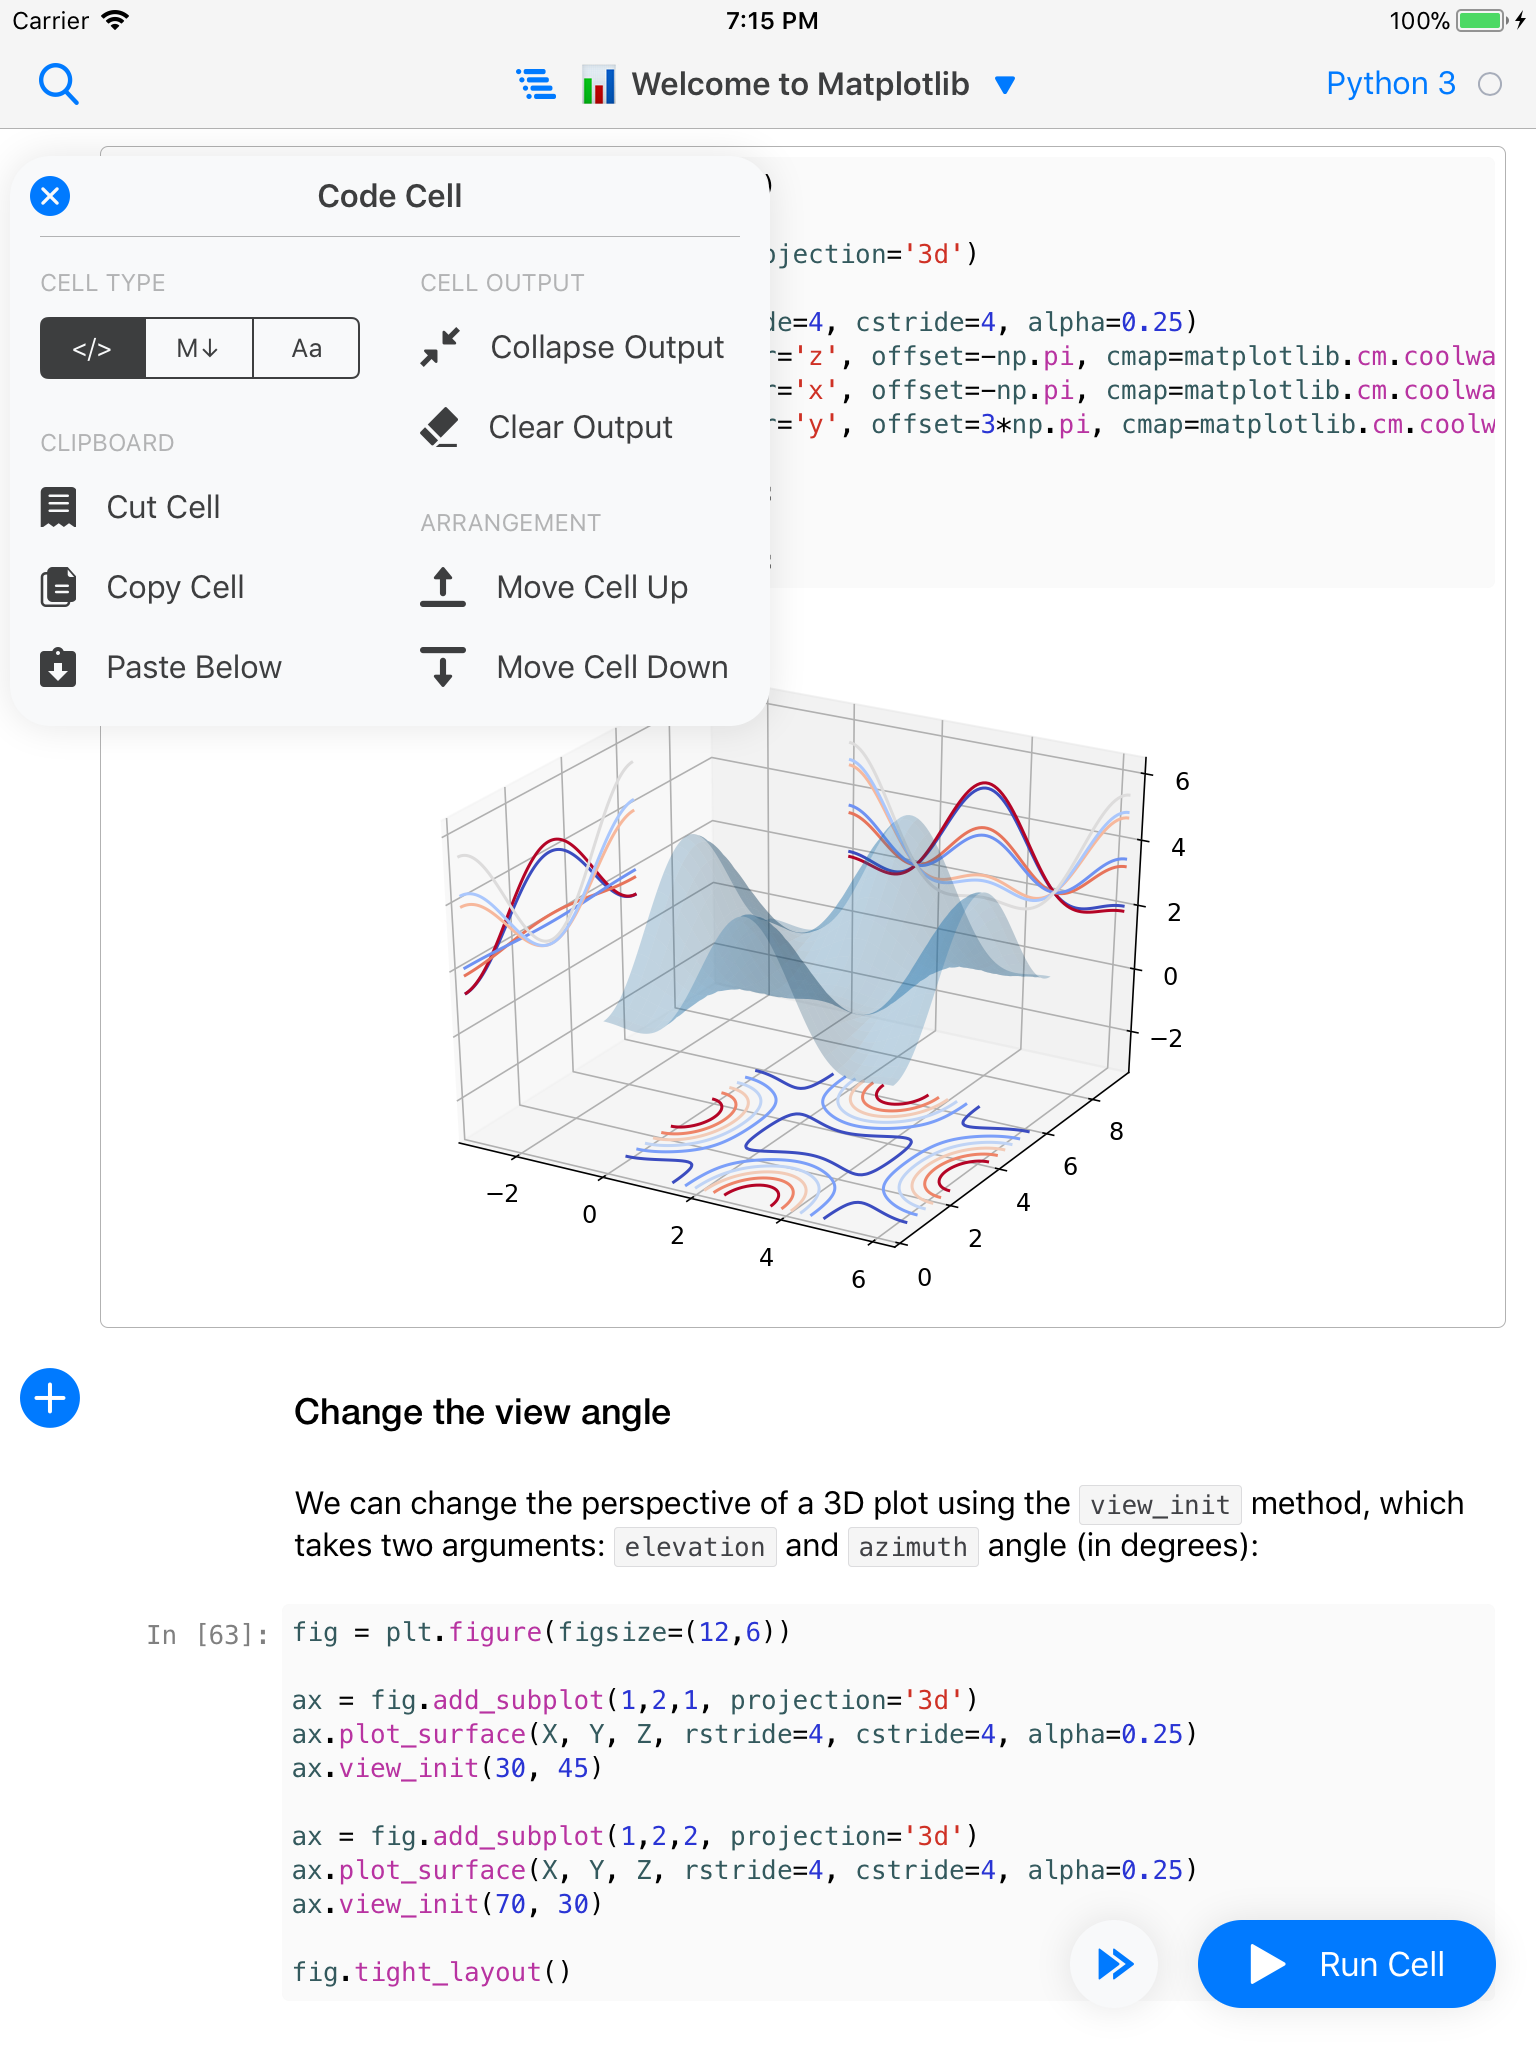Open the Python 3 kernel menu
This screenshot has height=2048, width=1536.
tap(1390, 84)
